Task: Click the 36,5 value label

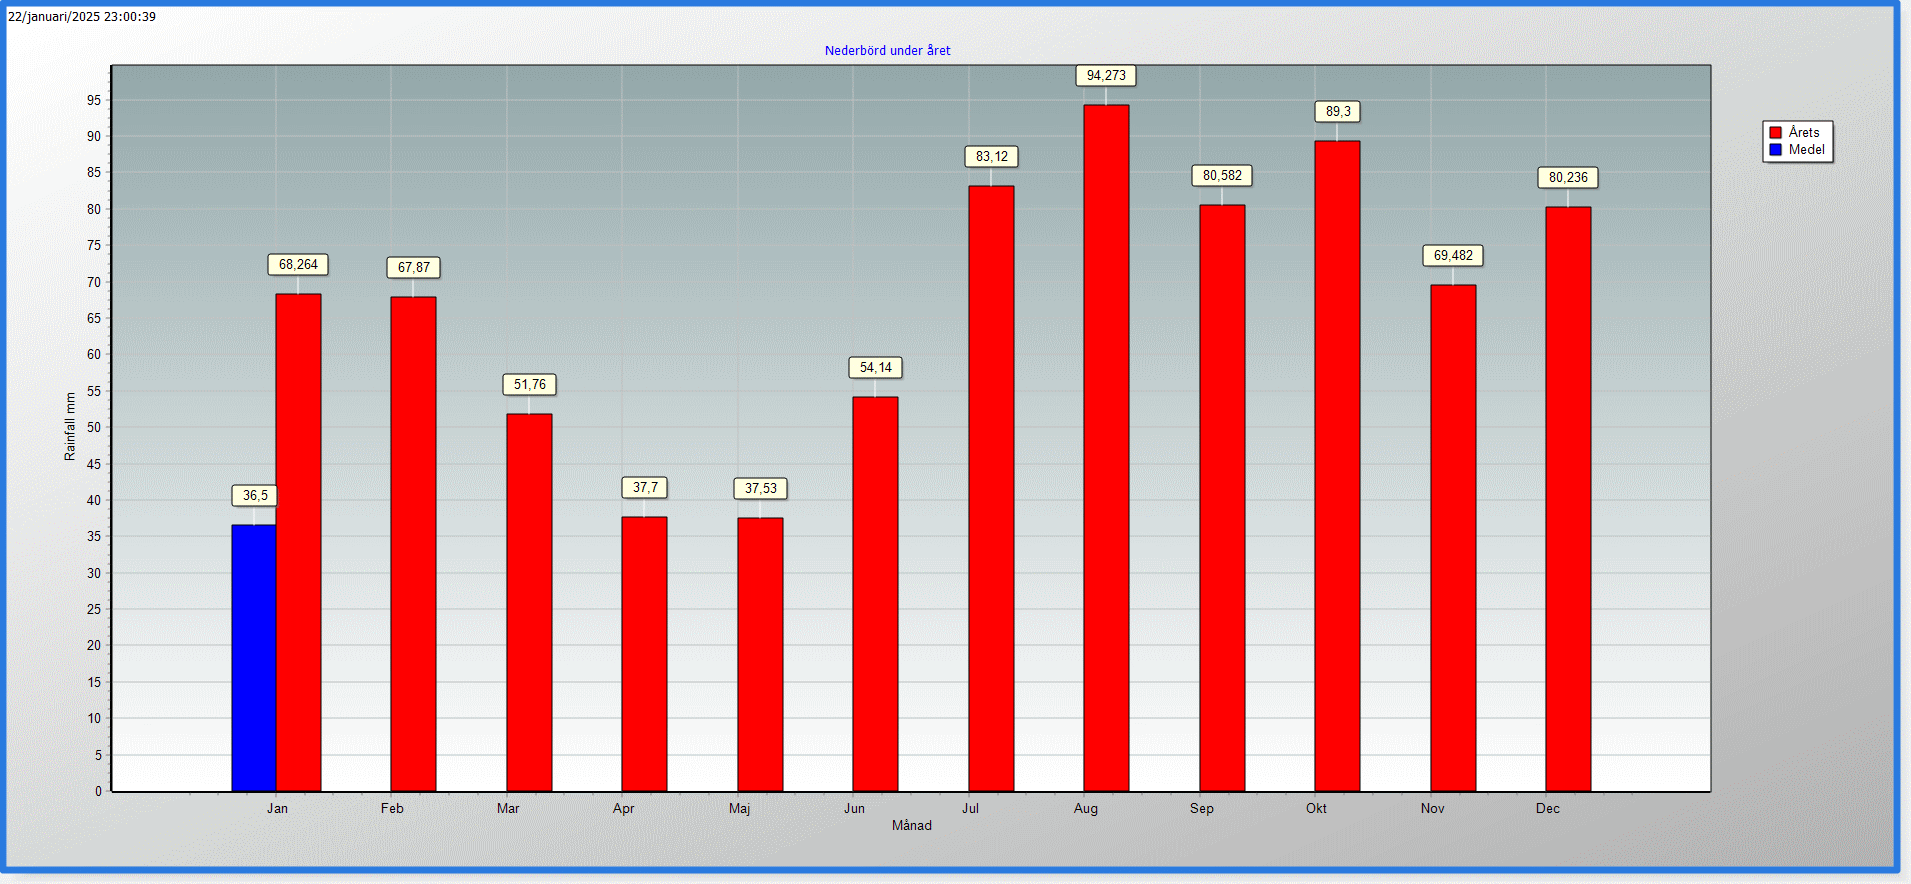Action: pyautogui.click(x=255, y=495)
